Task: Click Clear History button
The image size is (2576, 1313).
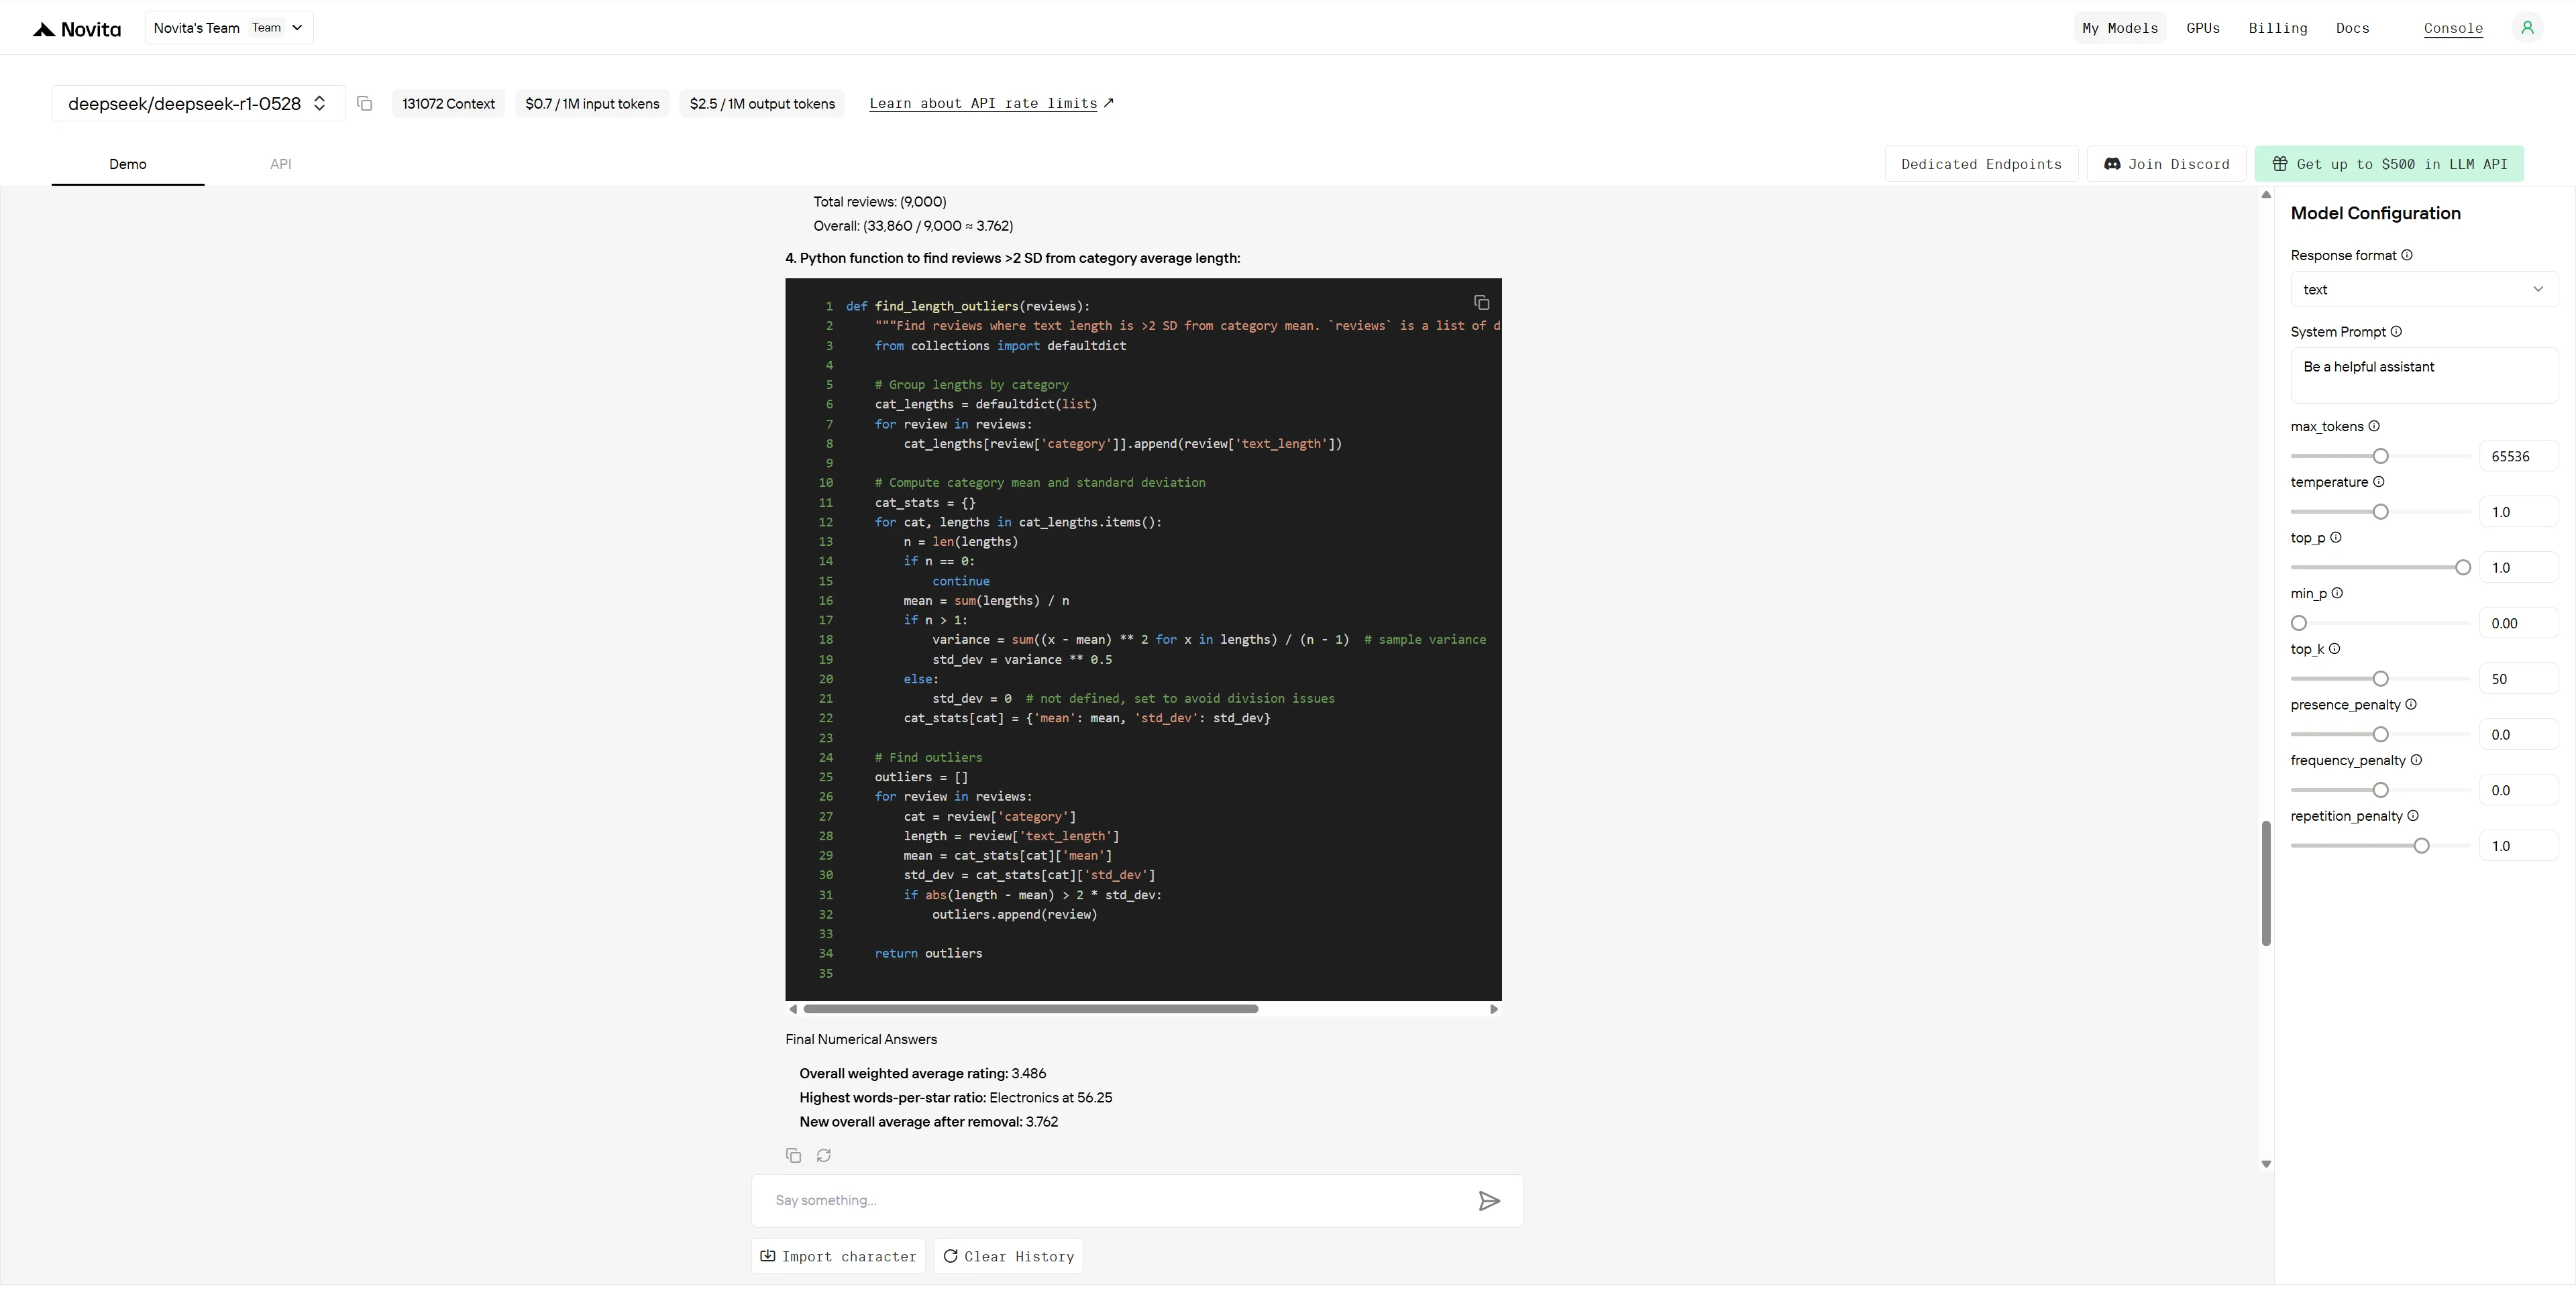Action: coord(1008,1257)
